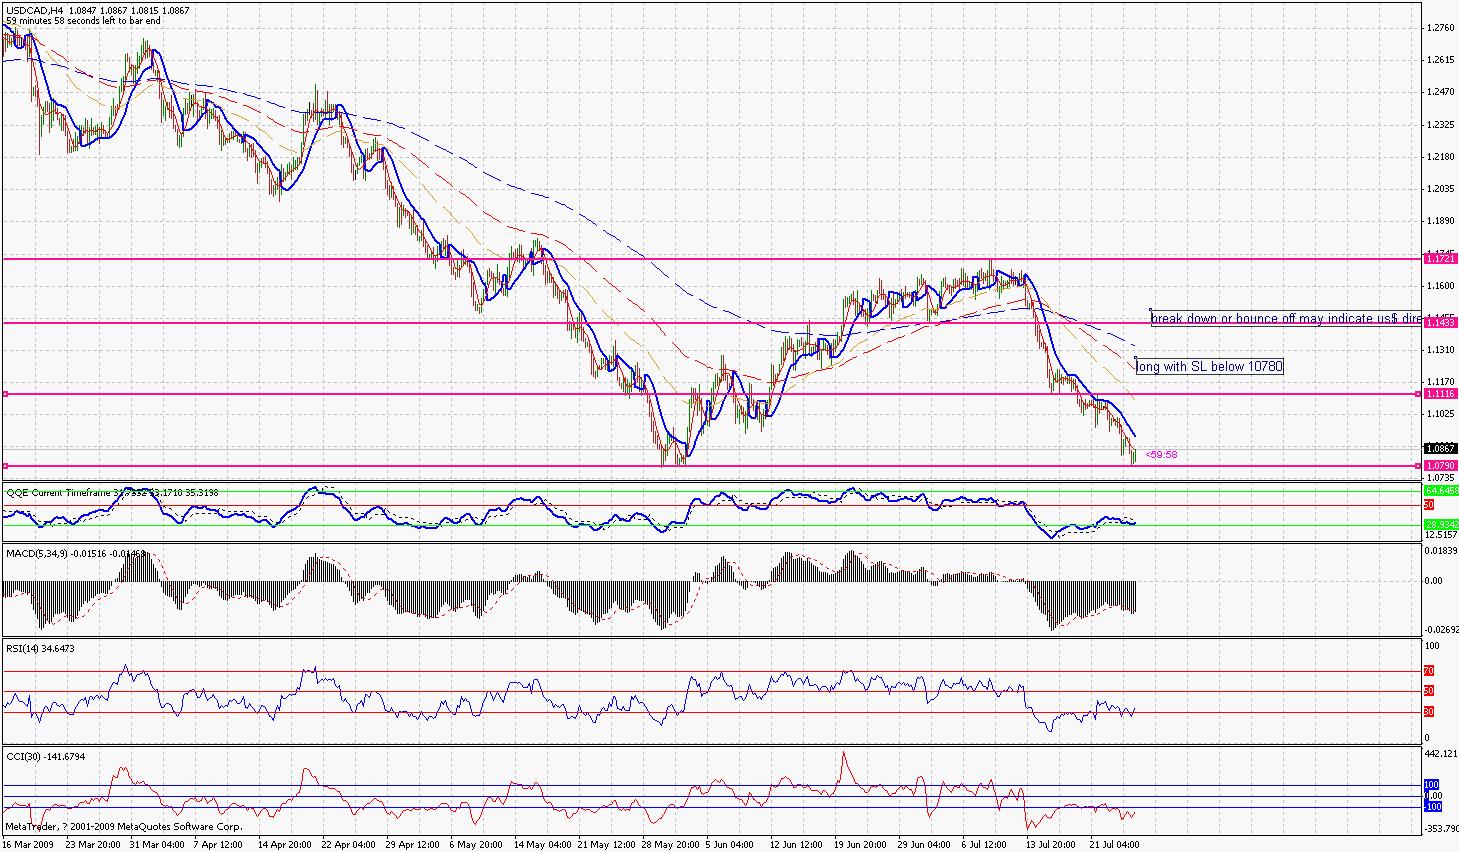This screenshot has height=852, width=1459.
Task: Click the 16 Mar 2009 date label
Action: pos(28,845)
